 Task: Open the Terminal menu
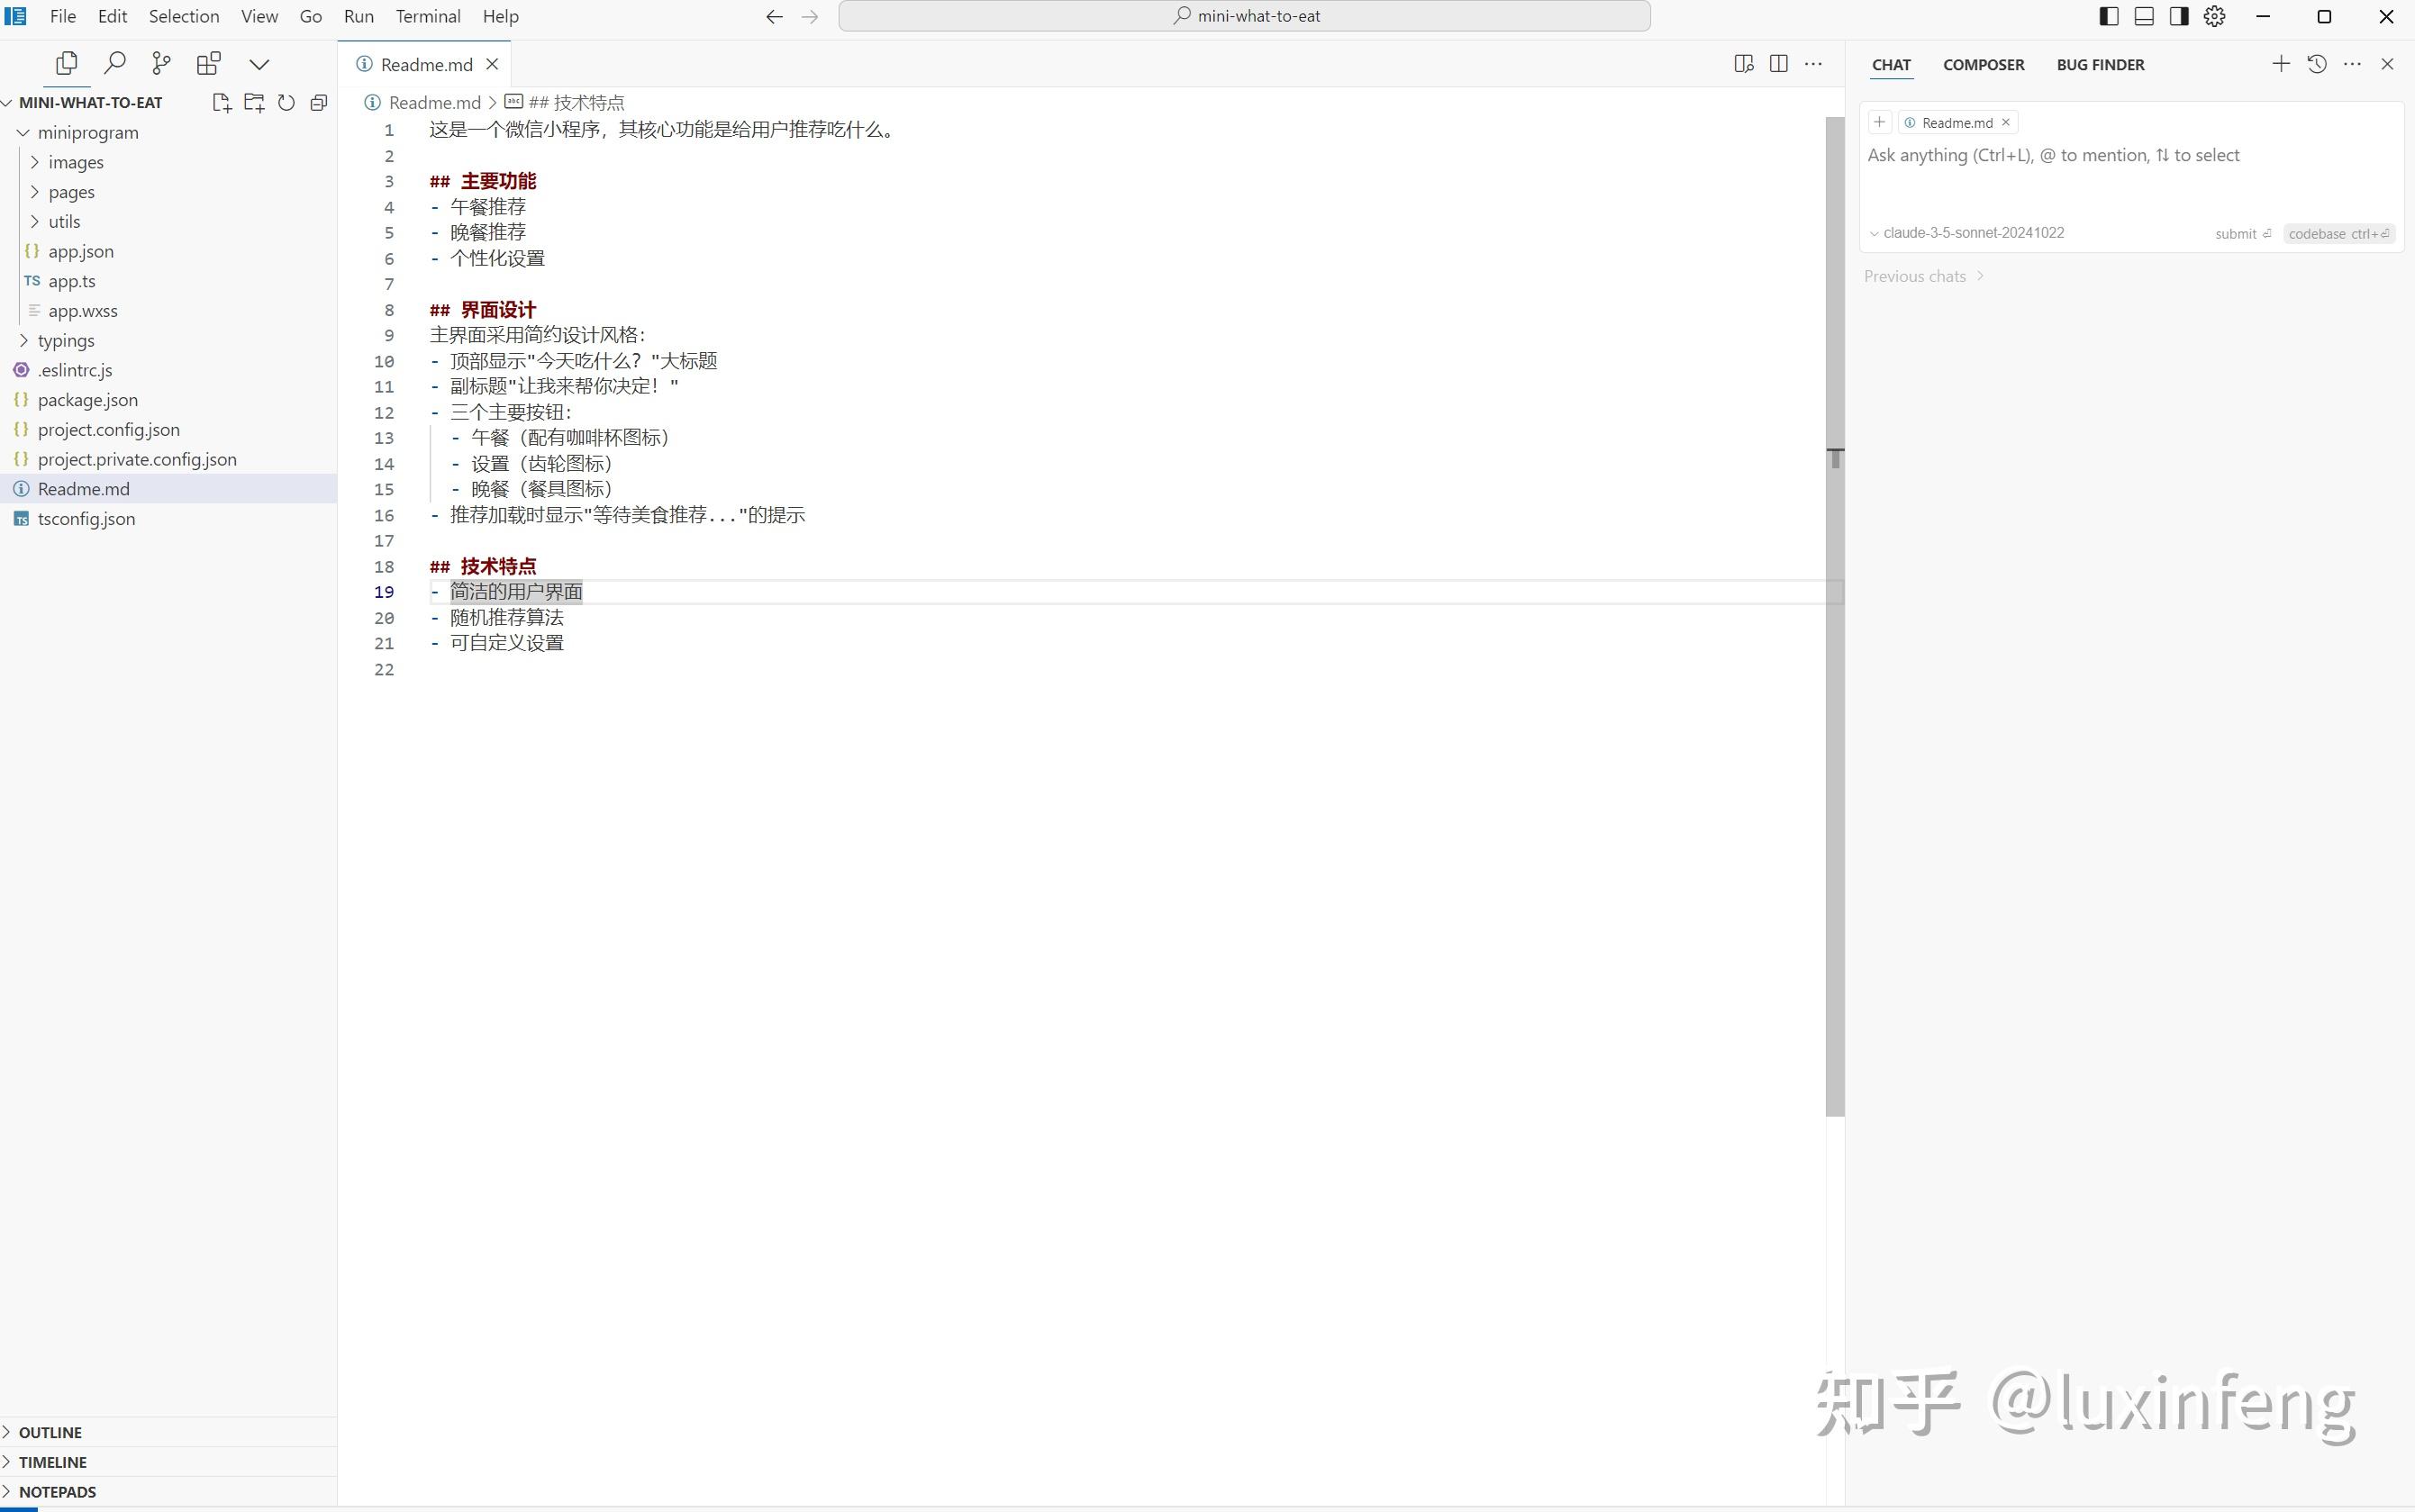(x=427, y=16)
